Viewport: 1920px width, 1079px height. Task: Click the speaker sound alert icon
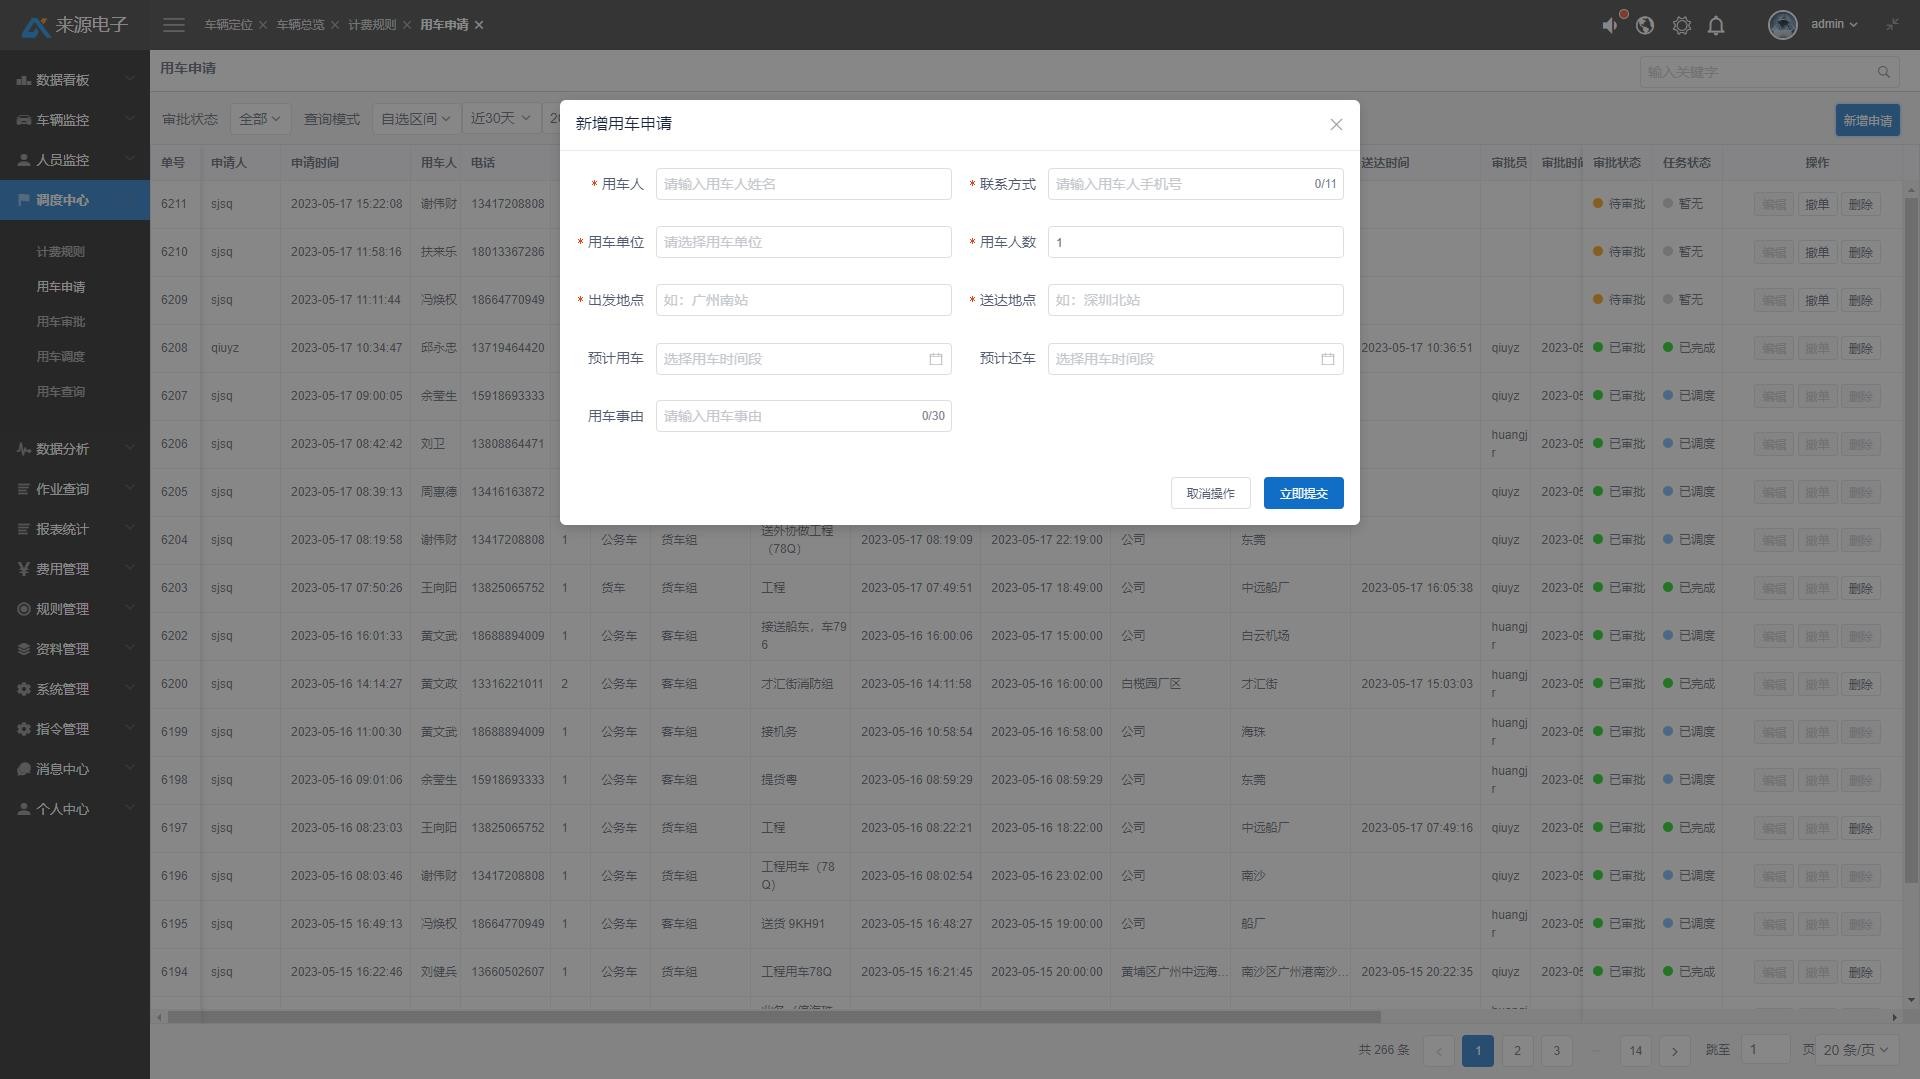(1609, 25)
